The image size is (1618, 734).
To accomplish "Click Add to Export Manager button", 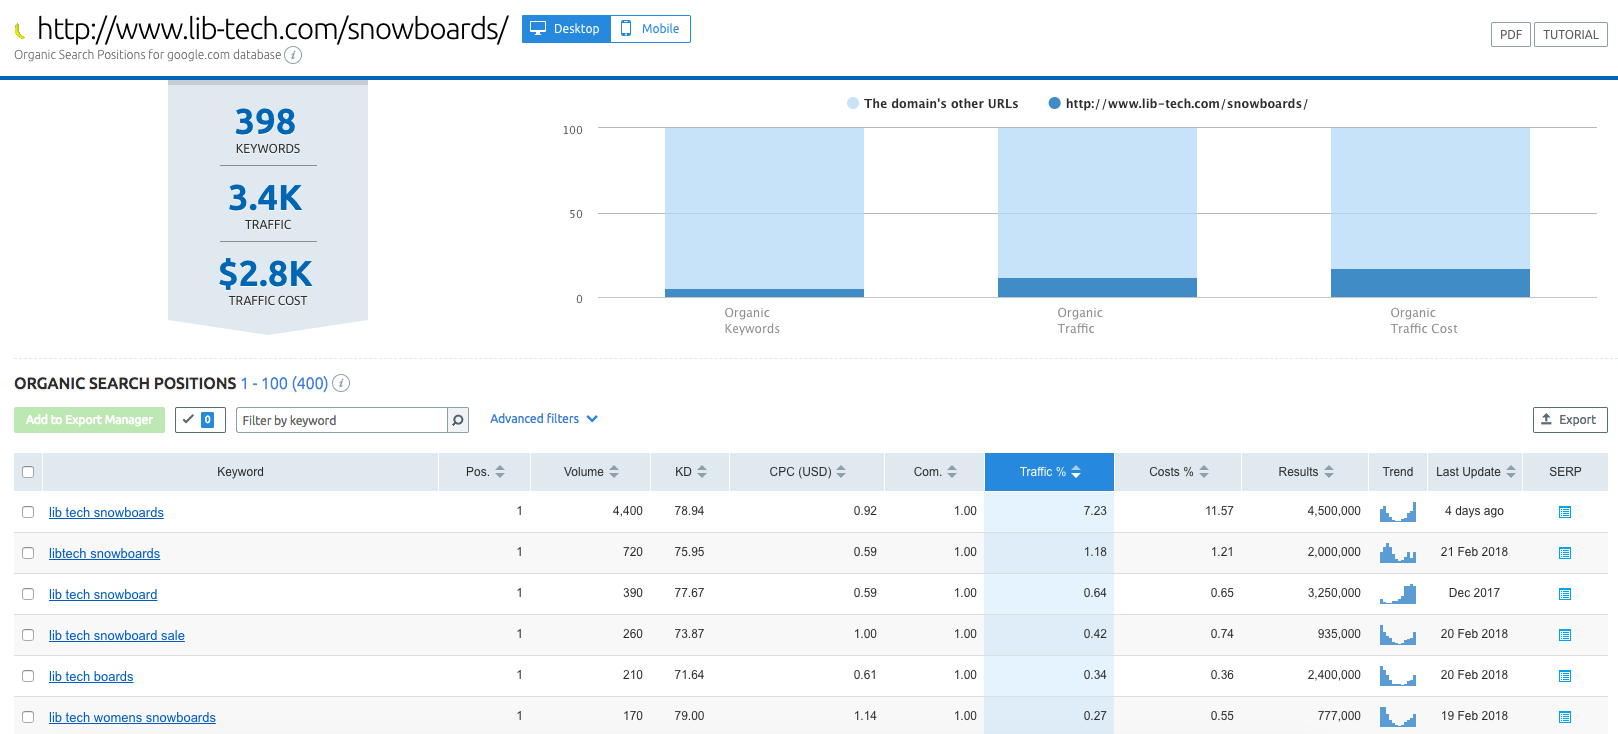I will point(90,420).
